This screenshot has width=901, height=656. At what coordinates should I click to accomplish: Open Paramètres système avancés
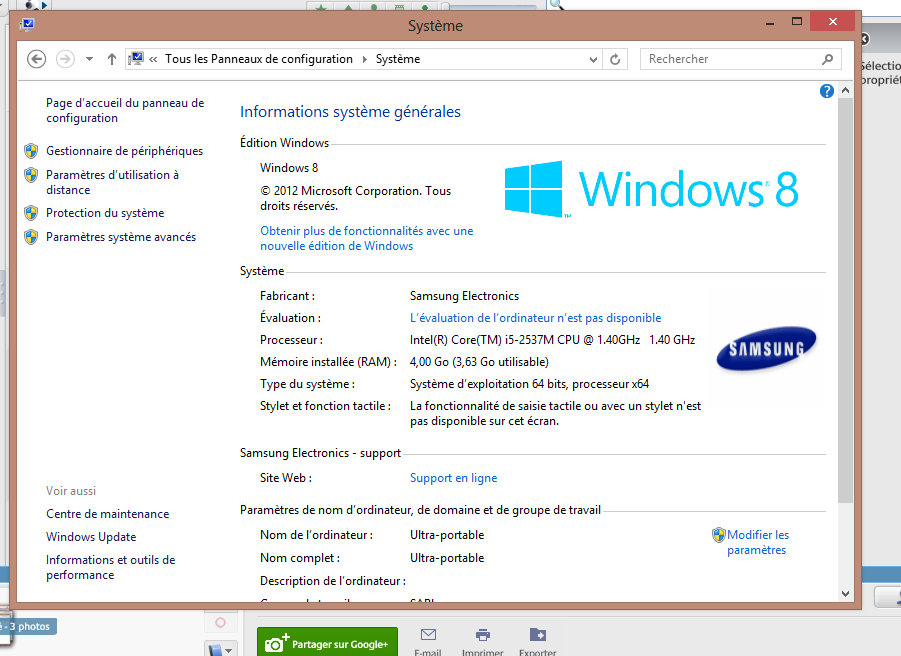(x=121, y=237)
